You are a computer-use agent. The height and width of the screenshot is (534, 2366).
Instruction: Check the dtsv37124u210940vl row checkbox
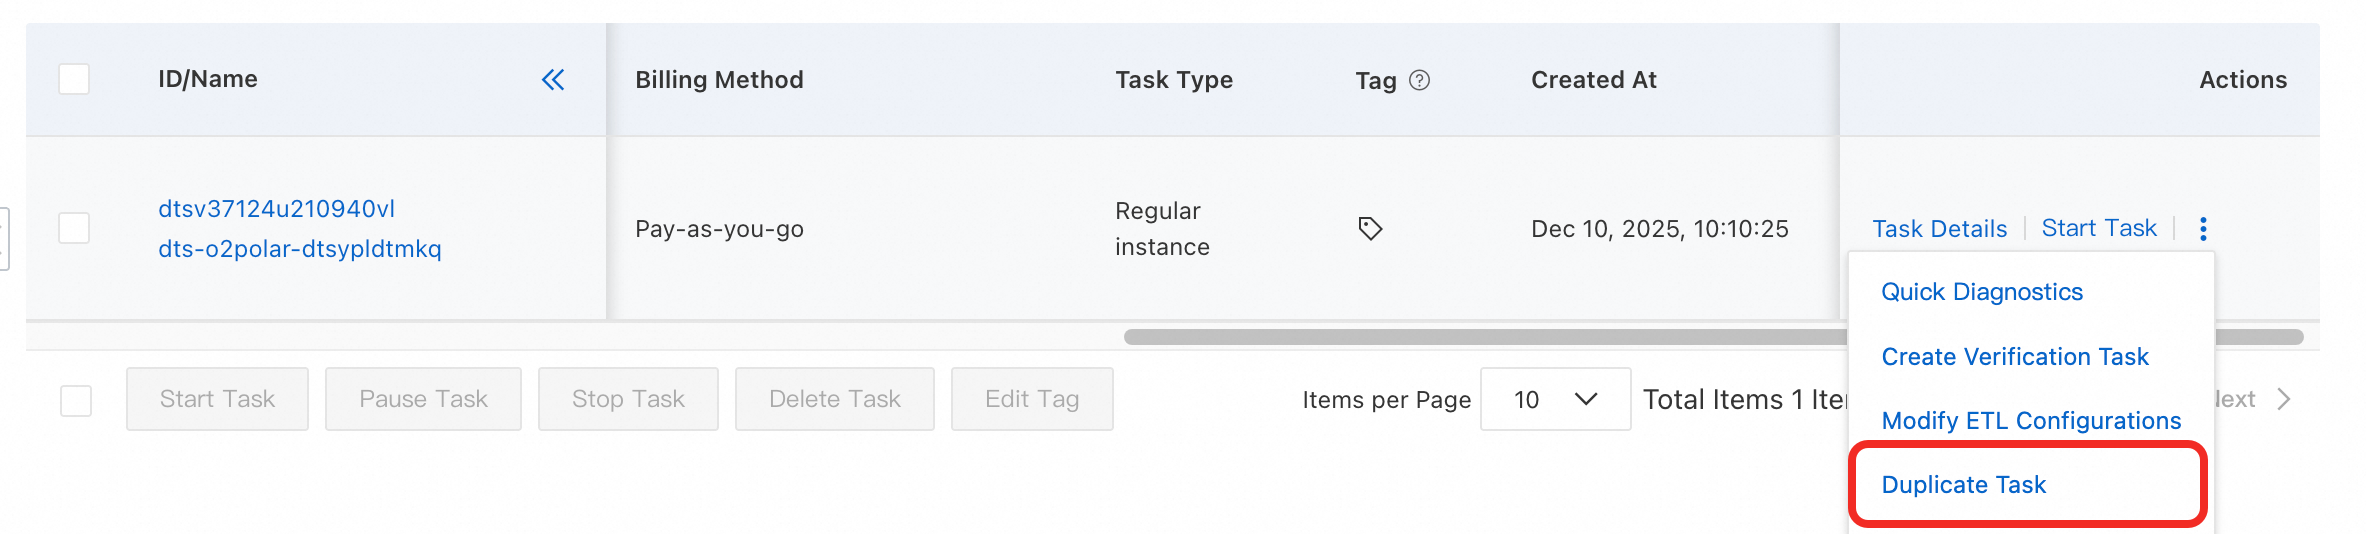tap(74, 228)
